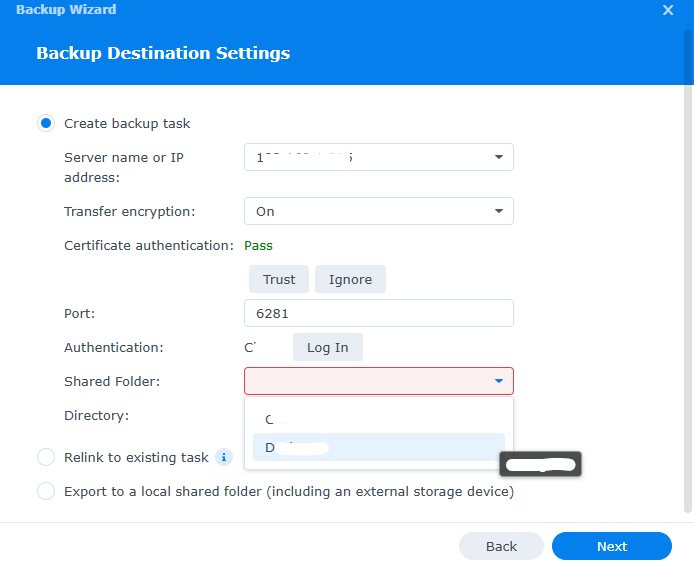Click the green Pass certificate status
Image resolution: width=694 pixels, height=565 pixels.
258,246
